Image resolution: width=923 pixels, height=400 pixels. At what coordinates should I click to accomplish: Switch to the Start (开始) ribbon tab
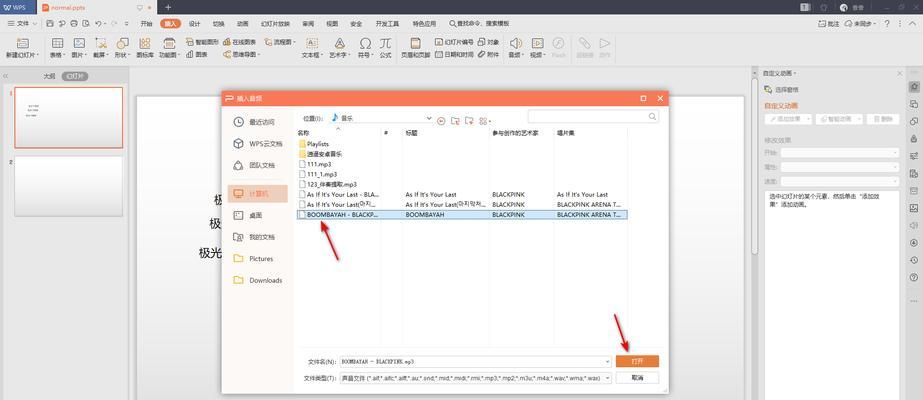coord(147,24)
